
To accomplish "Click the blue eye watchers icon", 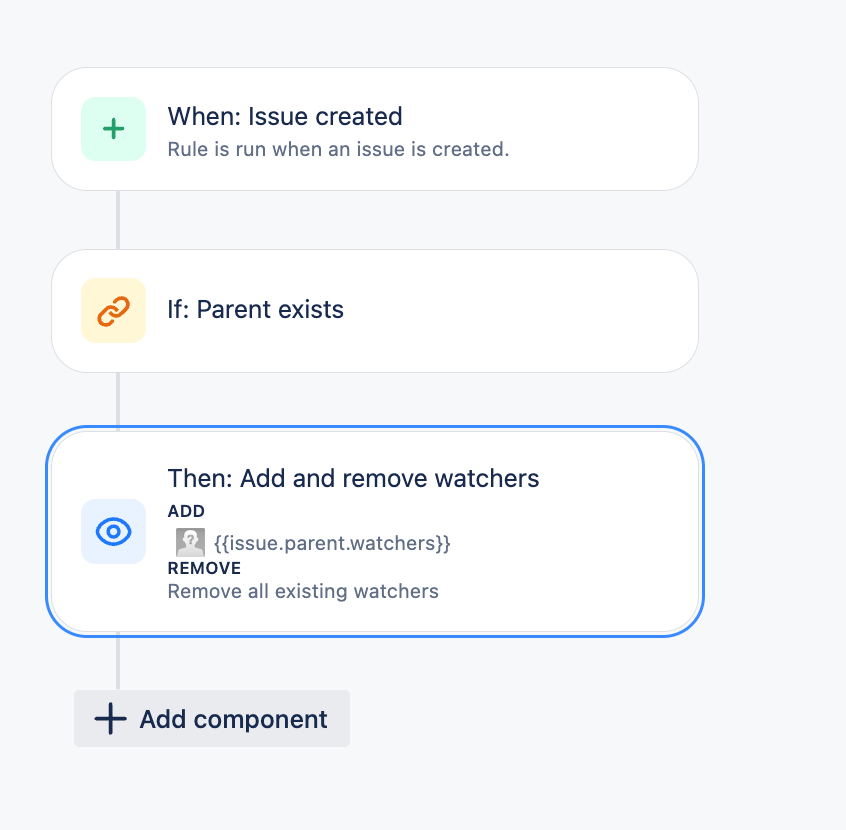I will (x=113, y=532).
